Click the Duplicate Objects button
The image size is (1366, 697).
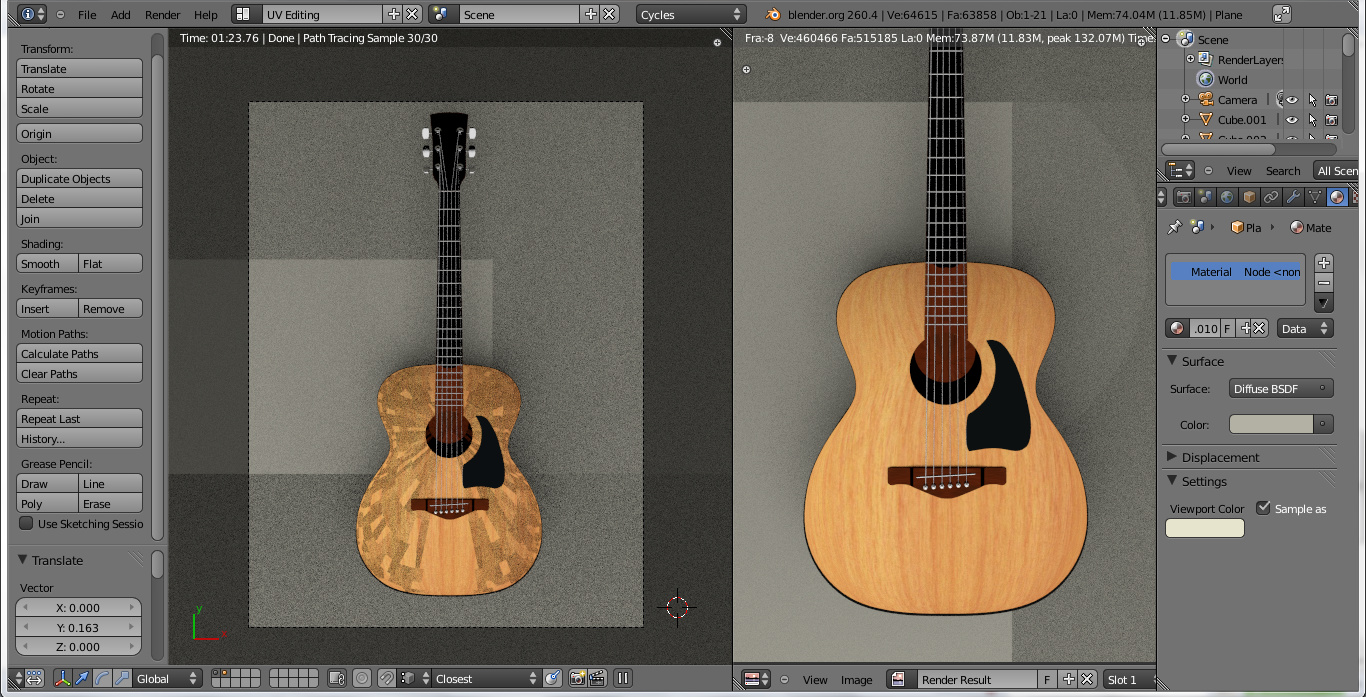[79, 178]
